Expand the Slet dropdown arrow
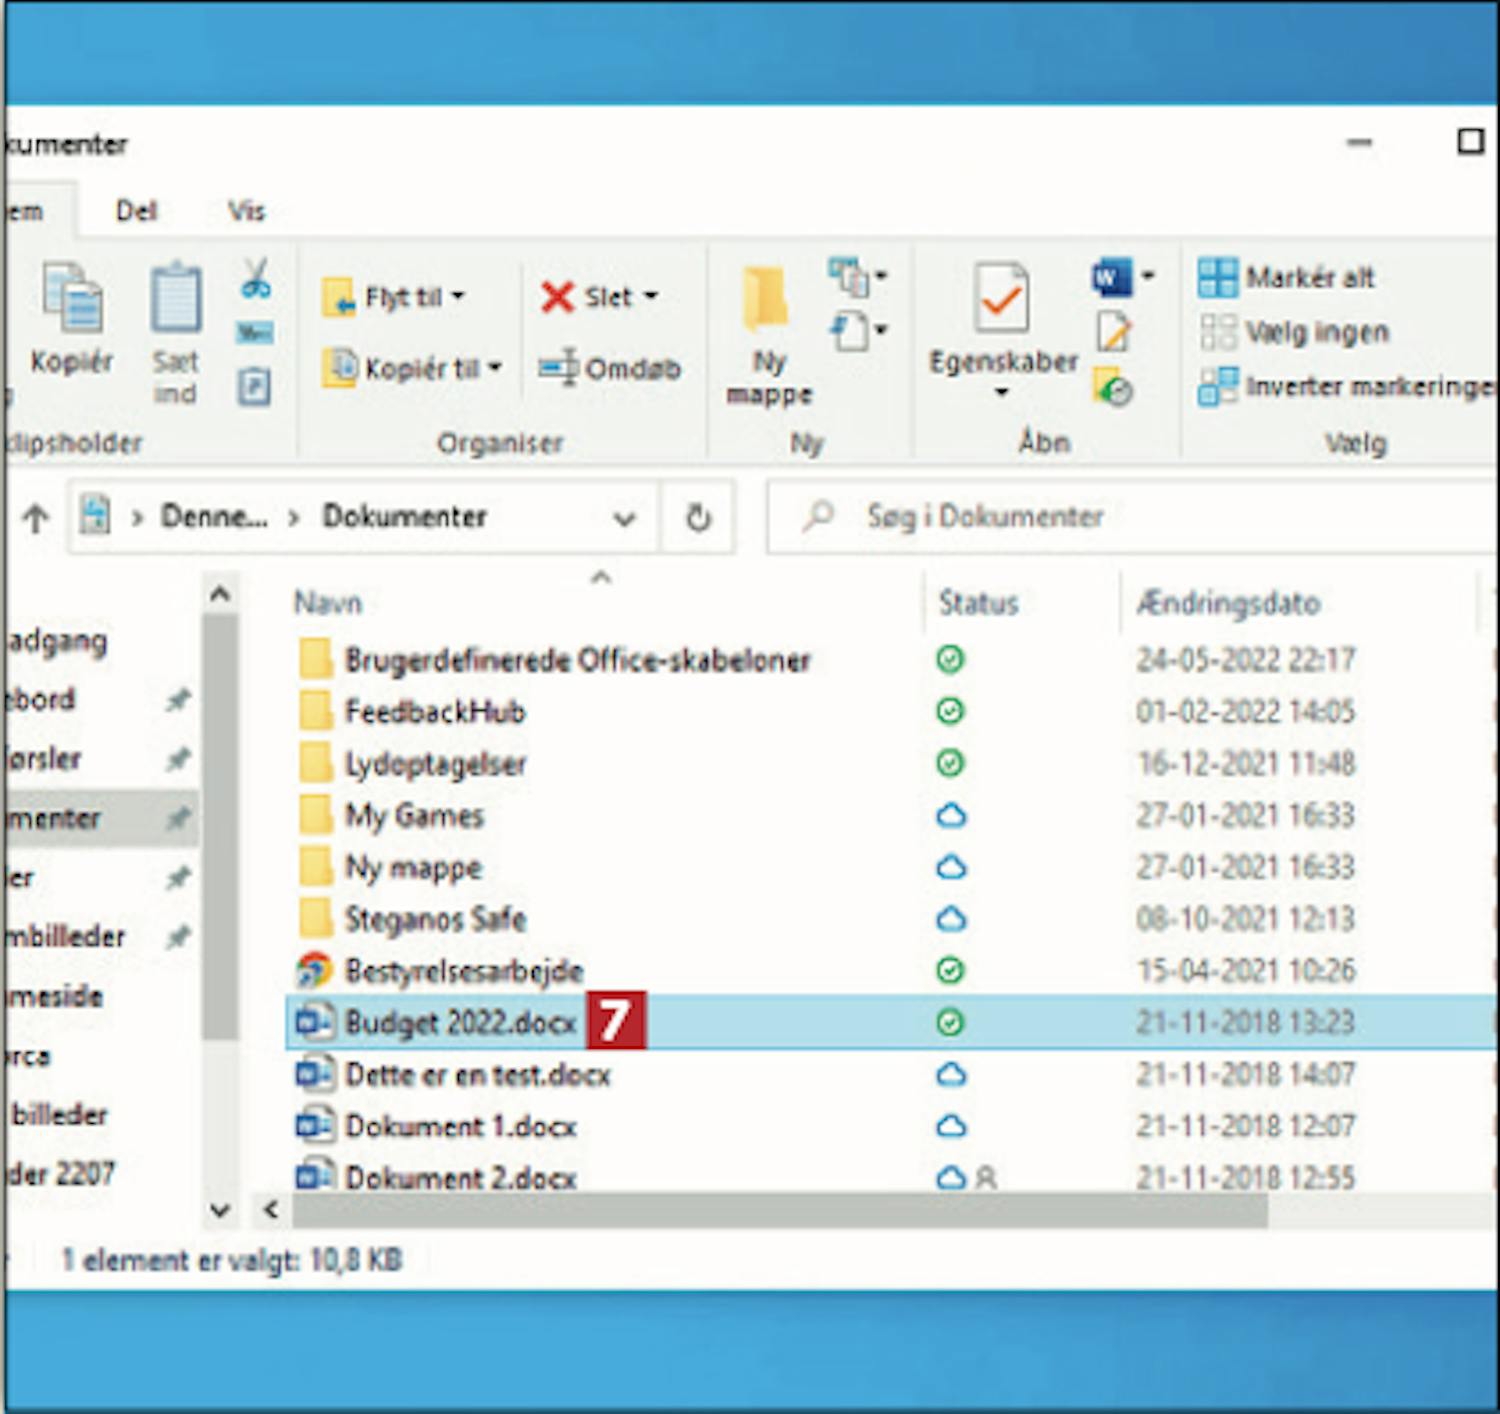 point(651,297)
